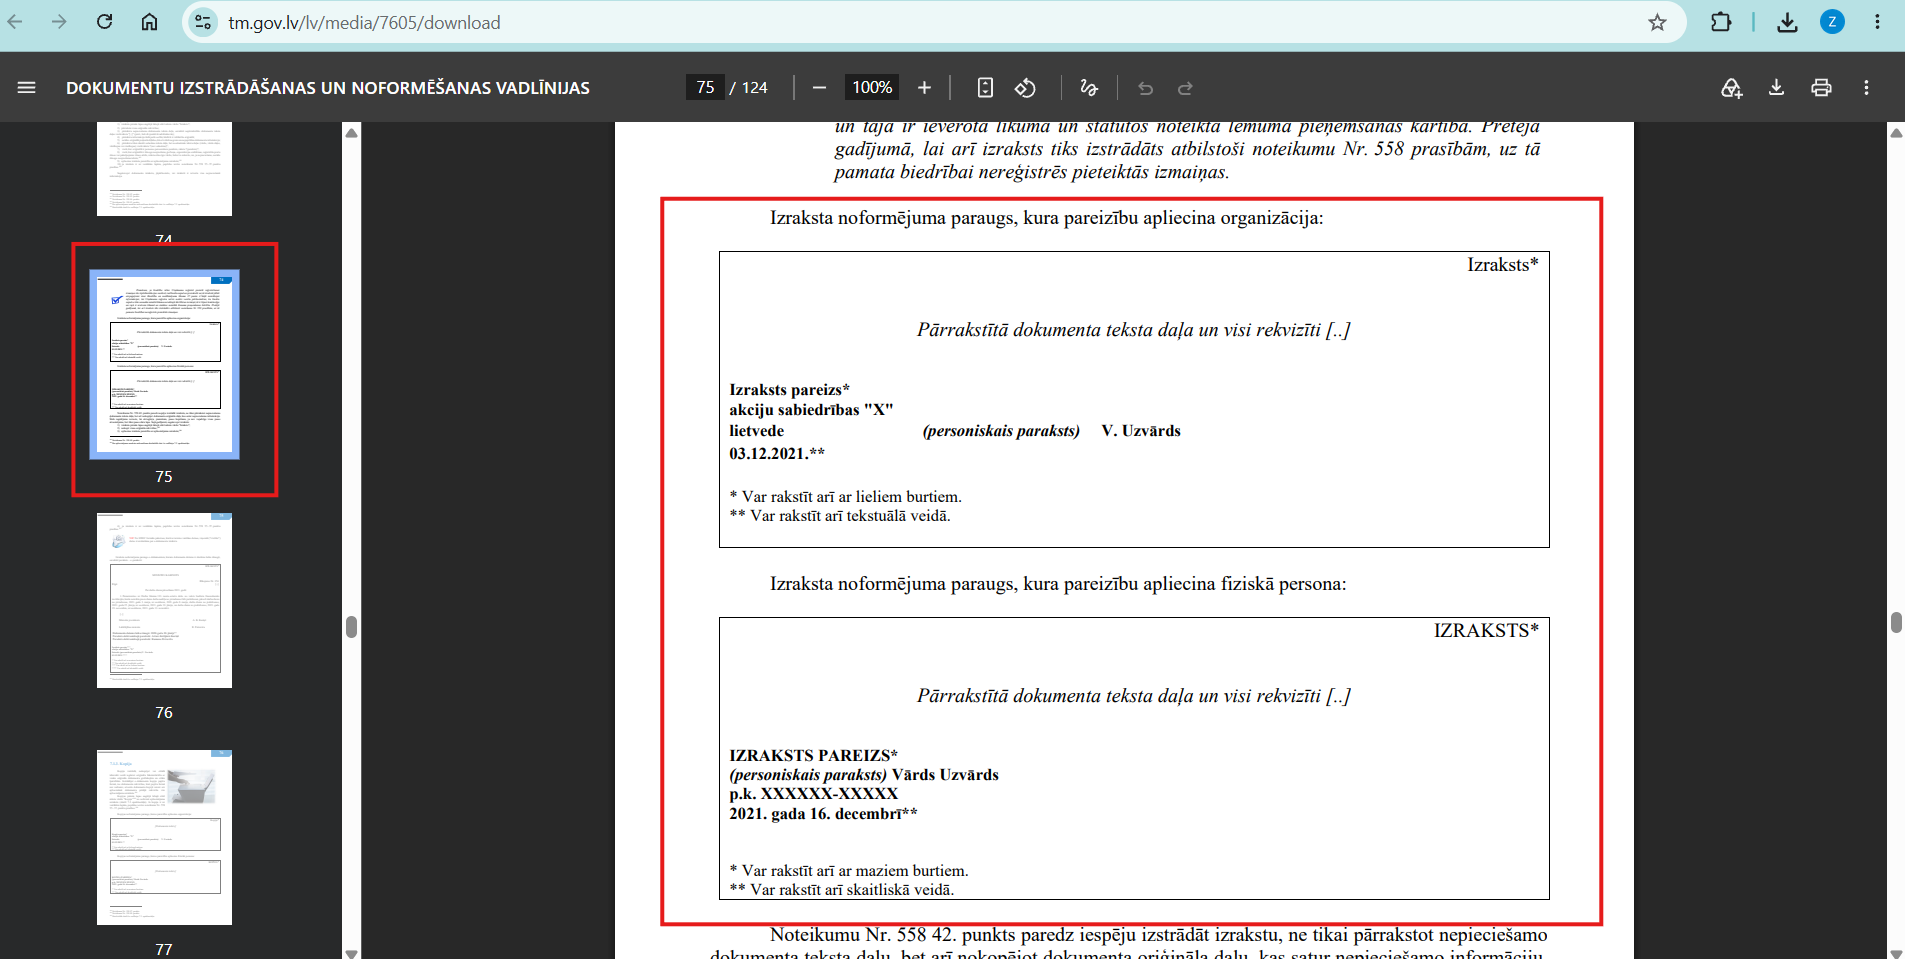Viewport: 1905px width, 959px height.
Task: Toggle the PDF sidebar menu icon
Action: [27, 88]
